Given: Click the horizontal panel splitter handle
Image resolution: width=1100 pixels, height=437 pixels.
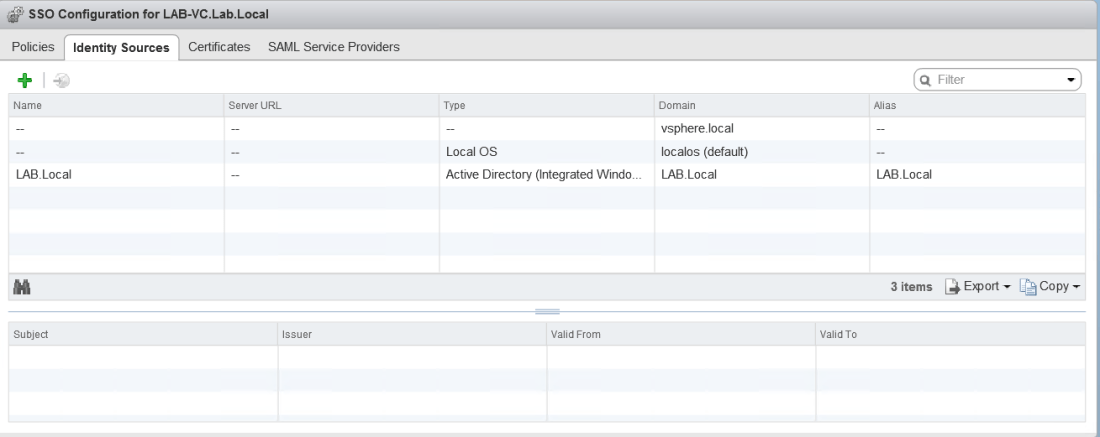Looking at the screenshot, I should tap(549, 311).
